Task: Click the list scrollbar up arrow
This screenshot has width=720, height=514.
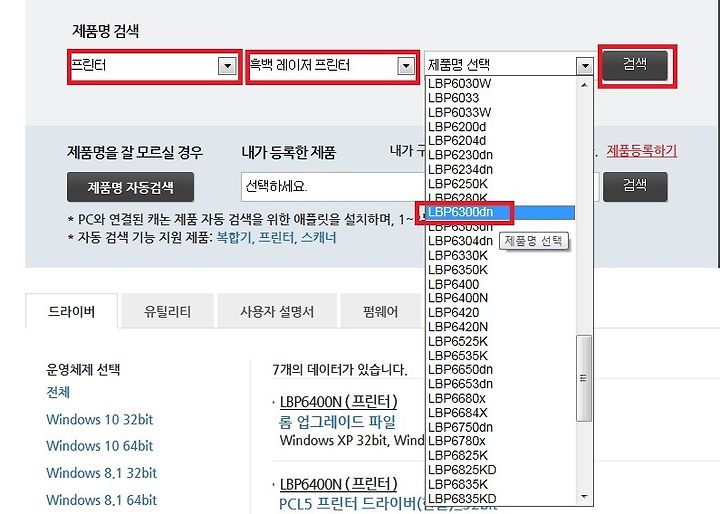Action: [584, 85]
